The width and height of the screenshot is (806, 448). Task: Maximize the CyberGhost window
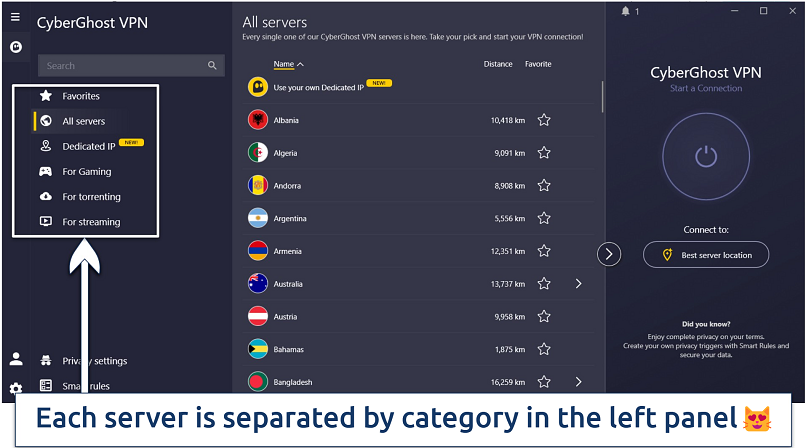point(763,11)
